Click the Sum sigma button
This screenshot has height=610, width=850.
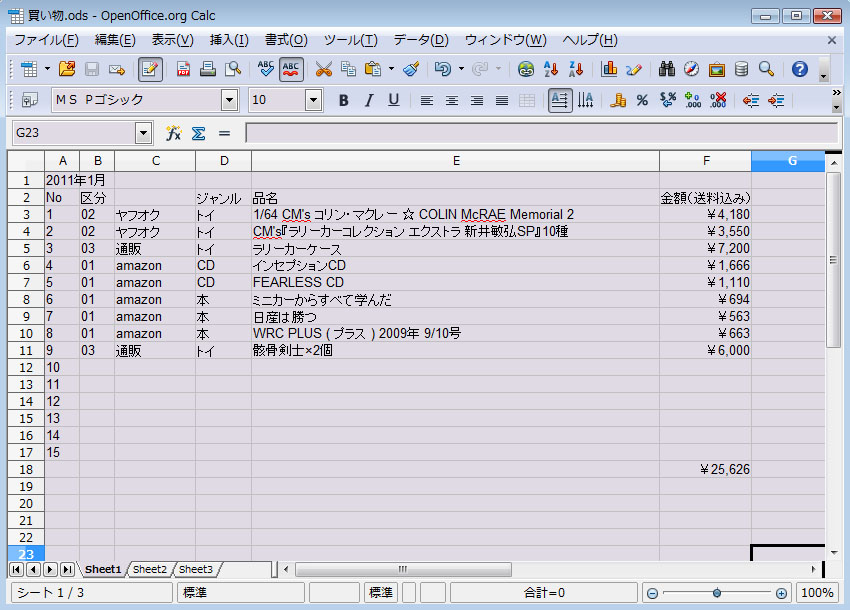198,133
